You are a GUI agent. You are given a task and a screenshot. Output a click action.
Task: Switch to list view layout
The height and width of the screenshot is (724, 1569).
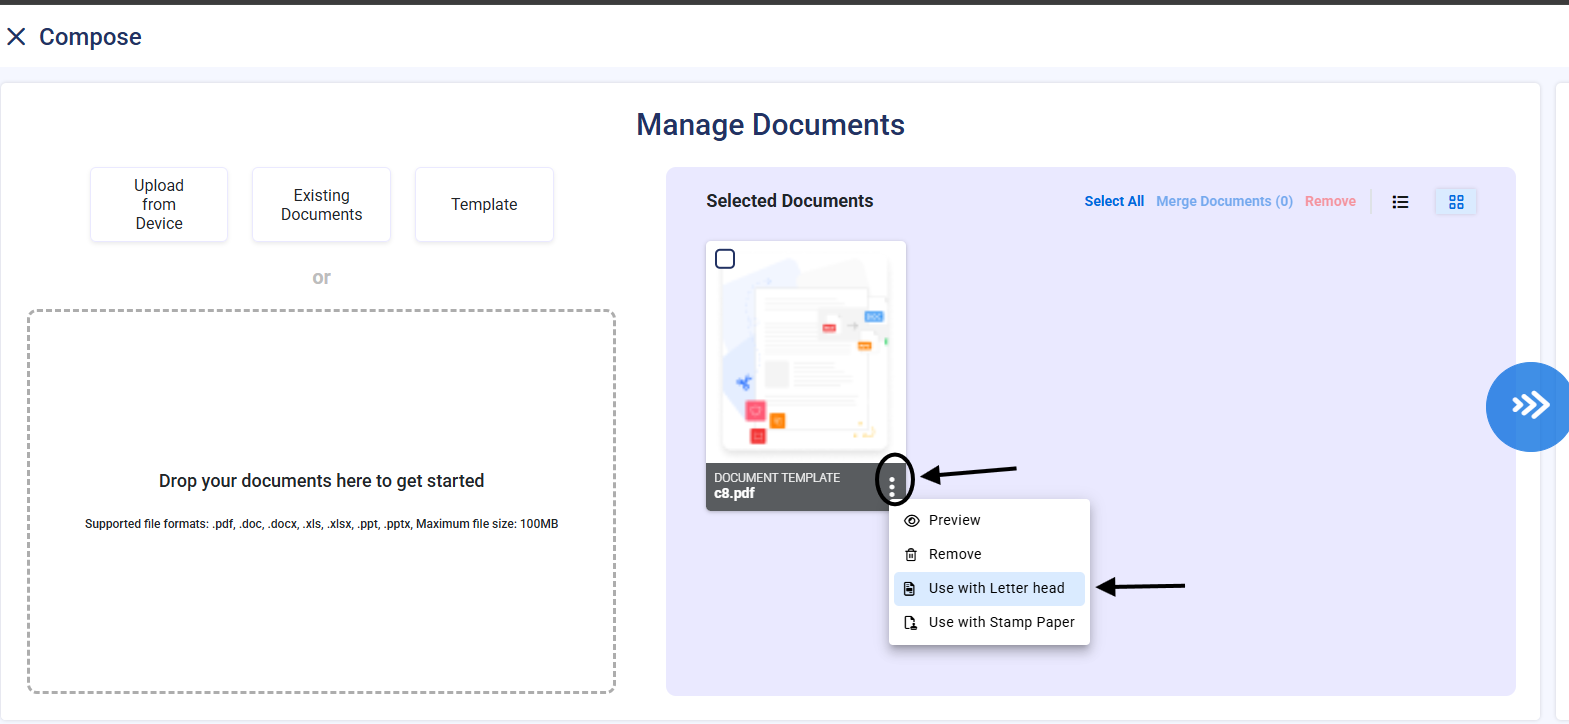(x=1400, y=202)
